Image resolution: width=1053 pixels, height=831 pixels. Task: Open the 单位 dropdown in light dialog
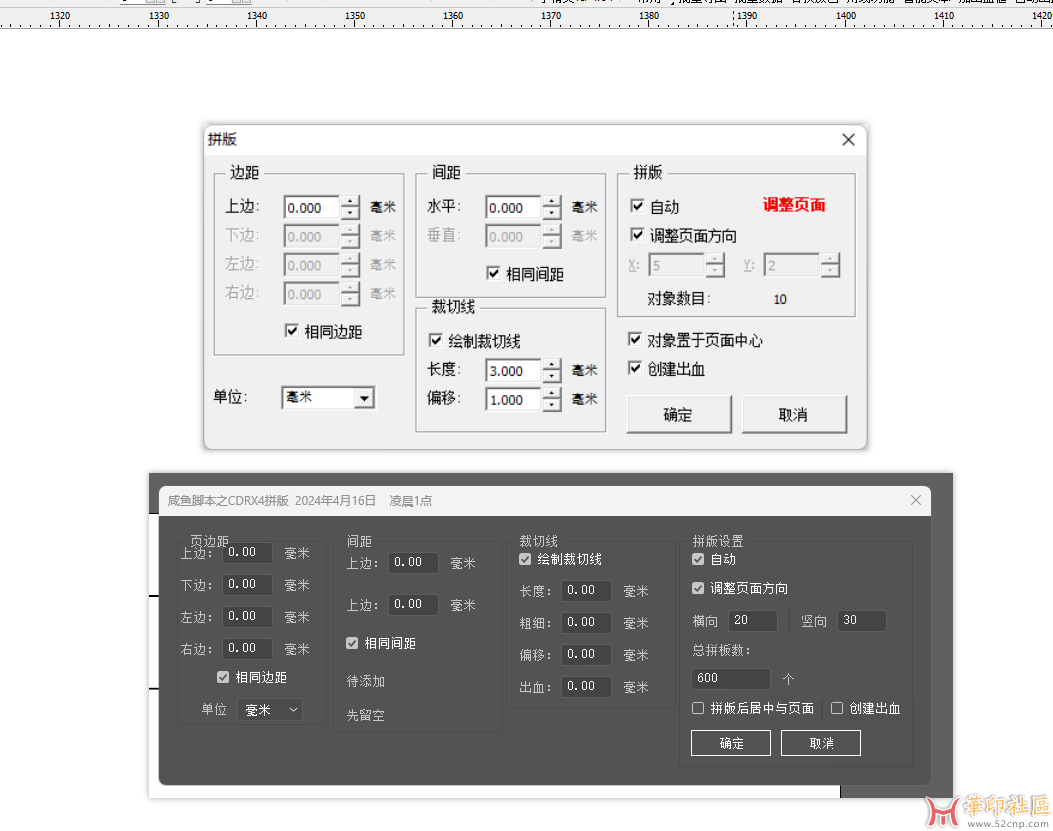pos(364,398)
